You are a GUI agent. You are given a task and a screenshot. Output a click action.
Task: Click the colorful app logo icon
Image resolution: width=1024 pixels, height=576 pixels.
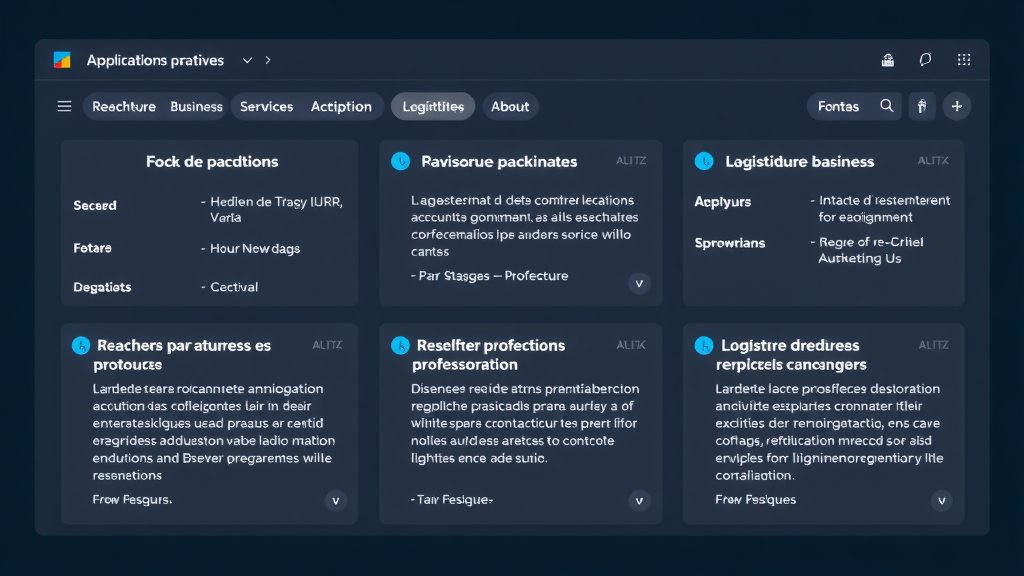click(62, 60)
